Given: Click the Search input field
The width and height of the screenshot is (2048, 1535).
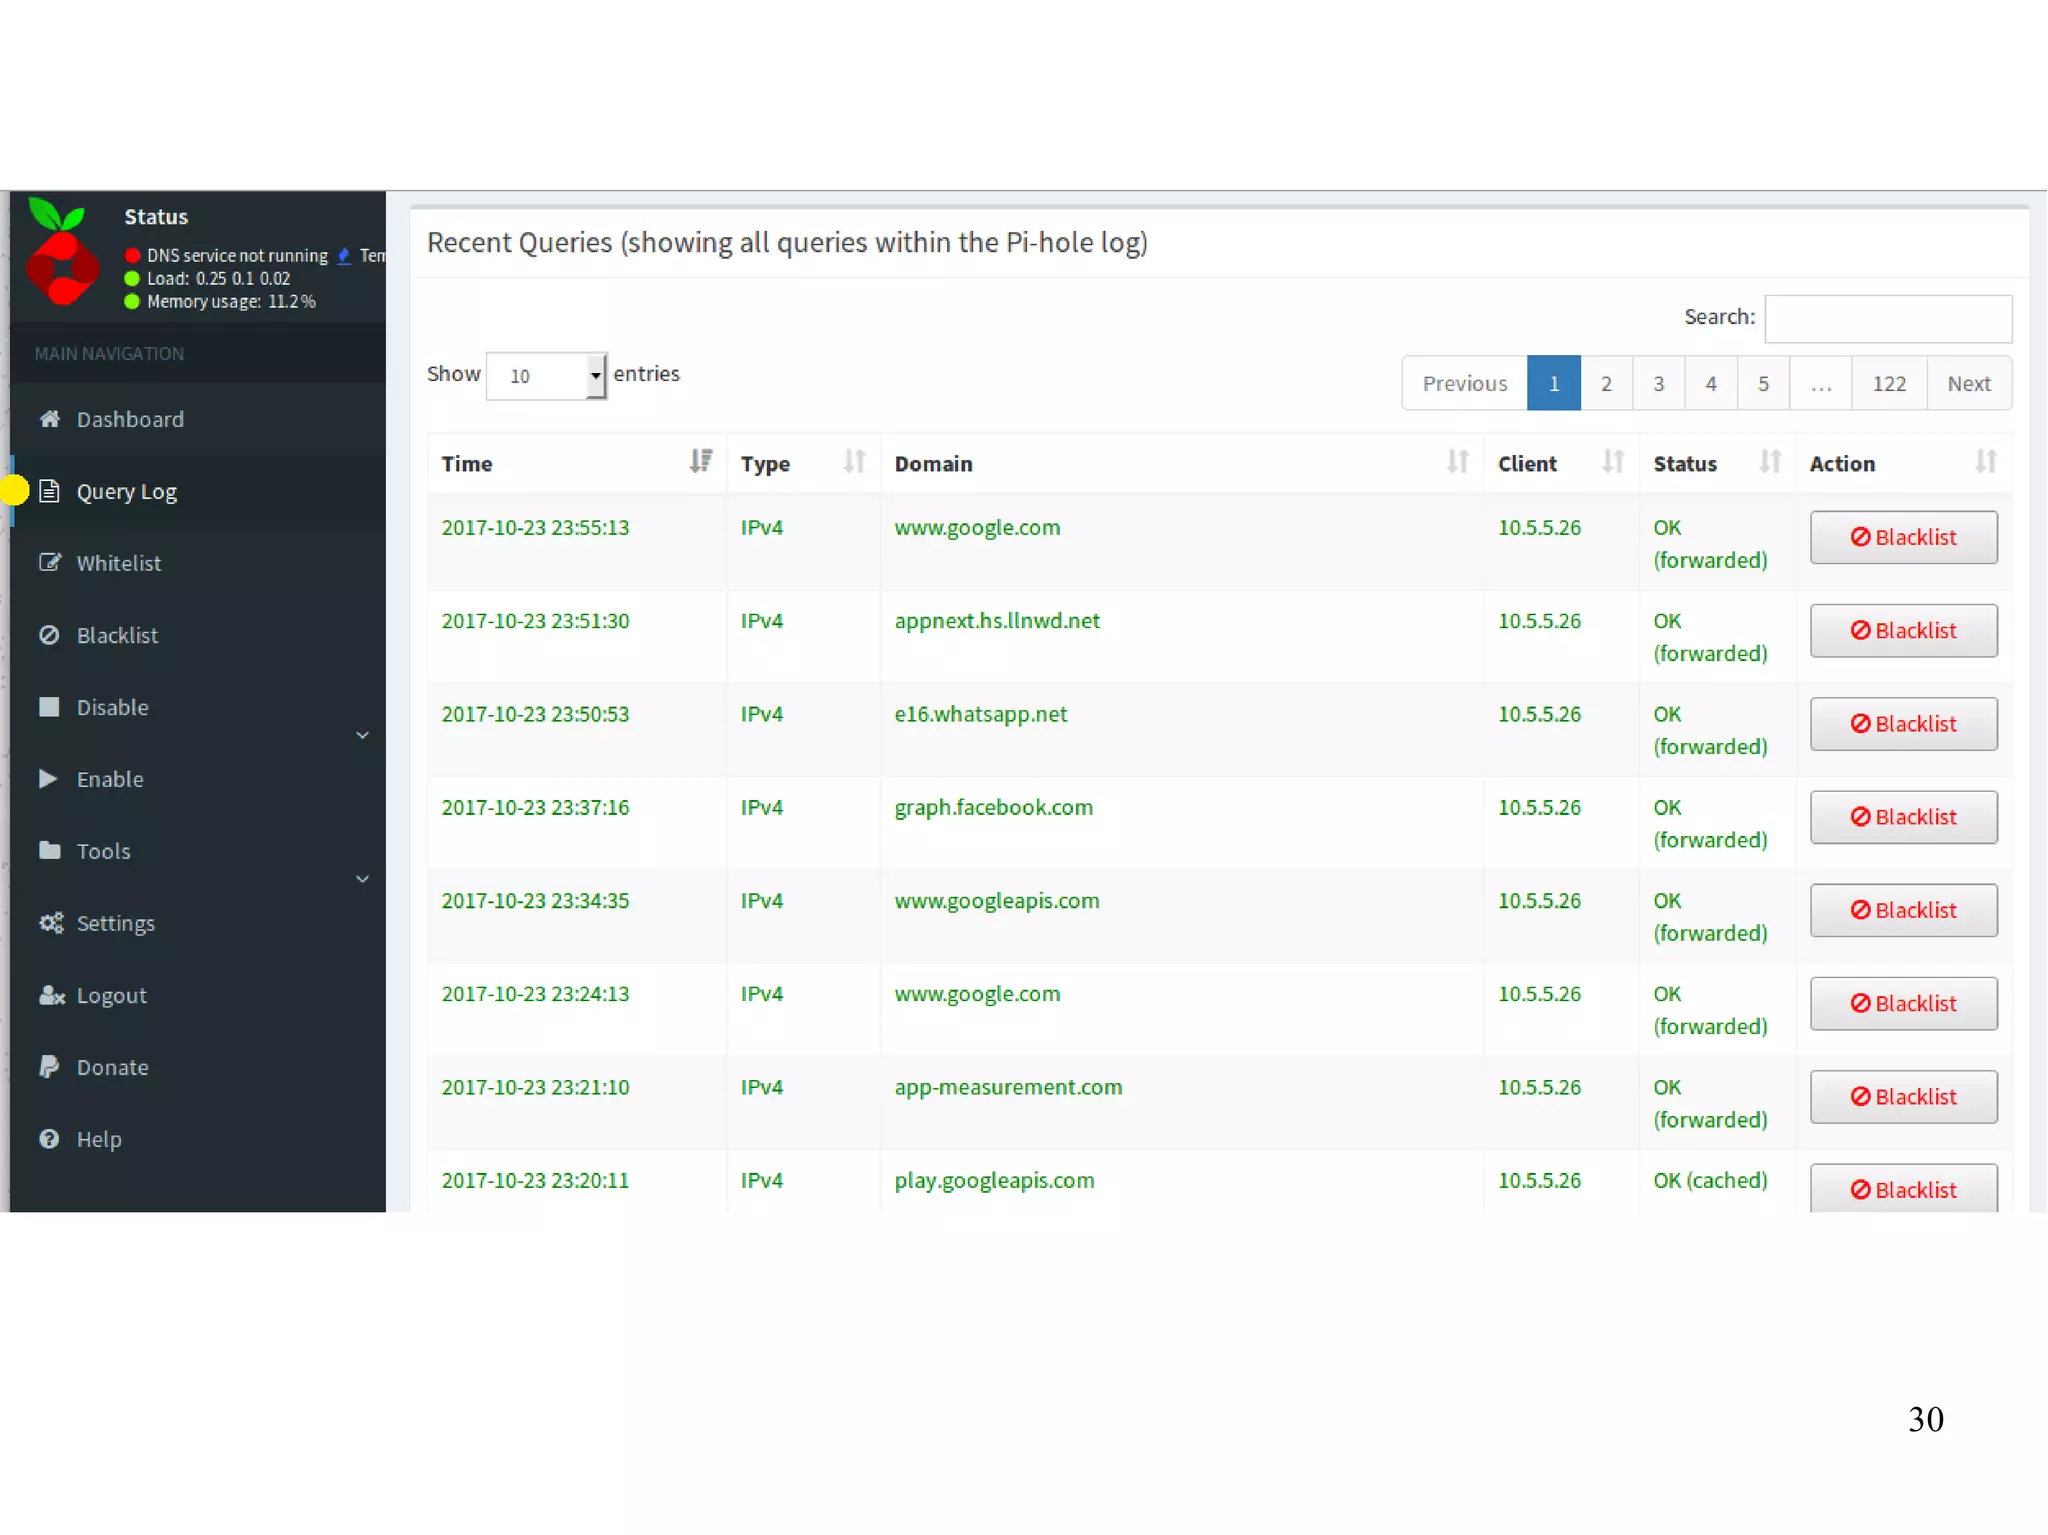Looking at the screenshot, I should coord(1887,318).
